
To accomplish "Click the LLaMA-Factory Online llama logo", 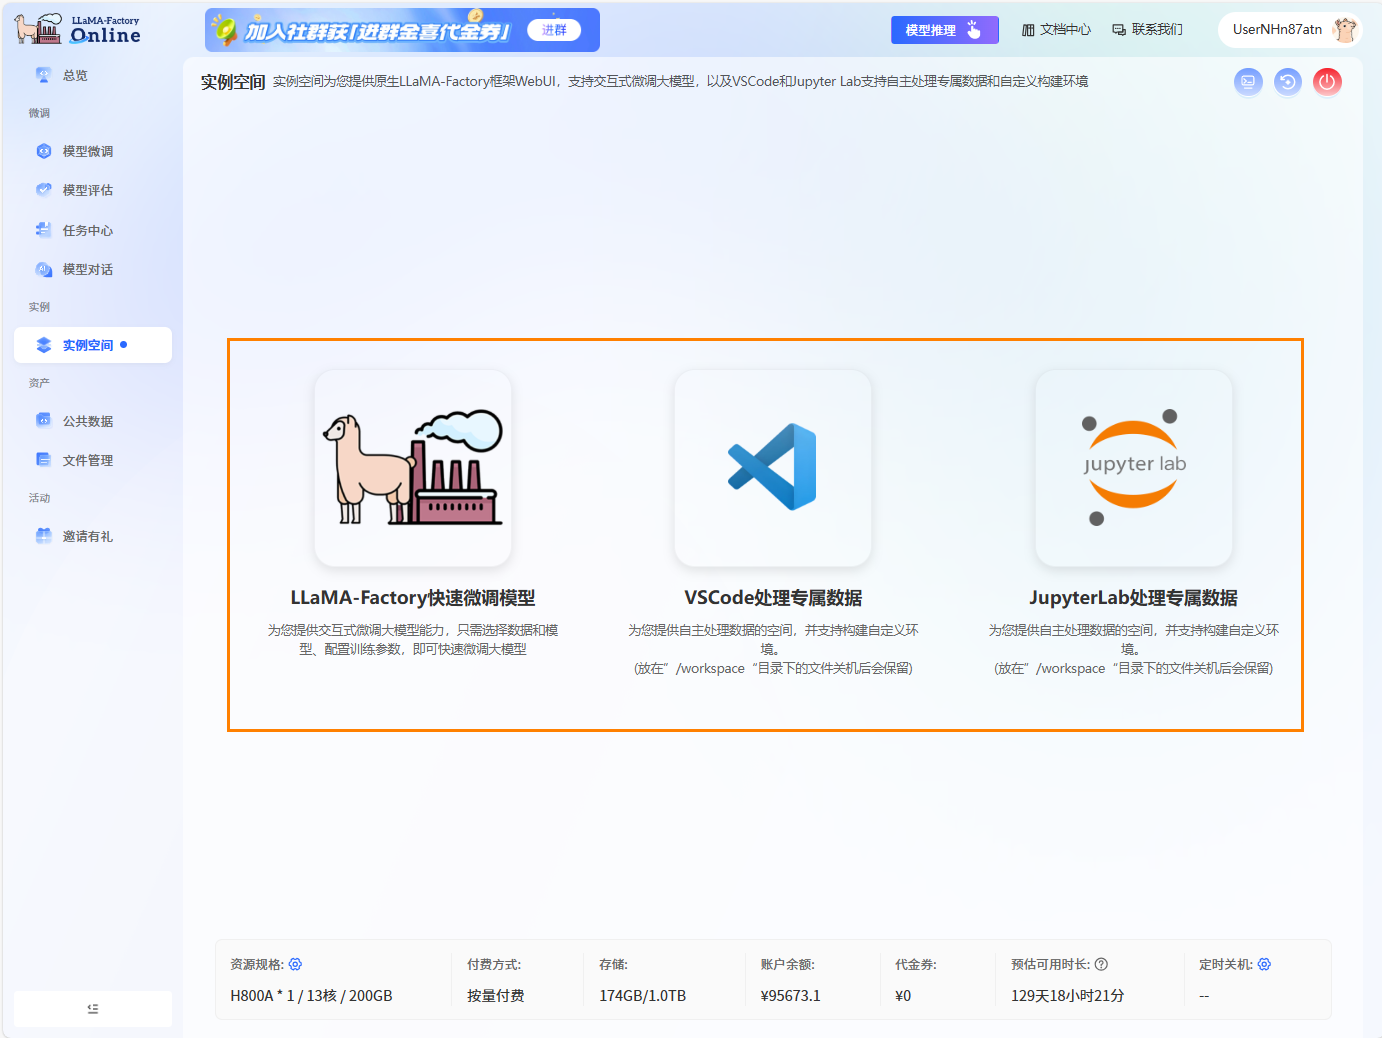I will [37, 27].
